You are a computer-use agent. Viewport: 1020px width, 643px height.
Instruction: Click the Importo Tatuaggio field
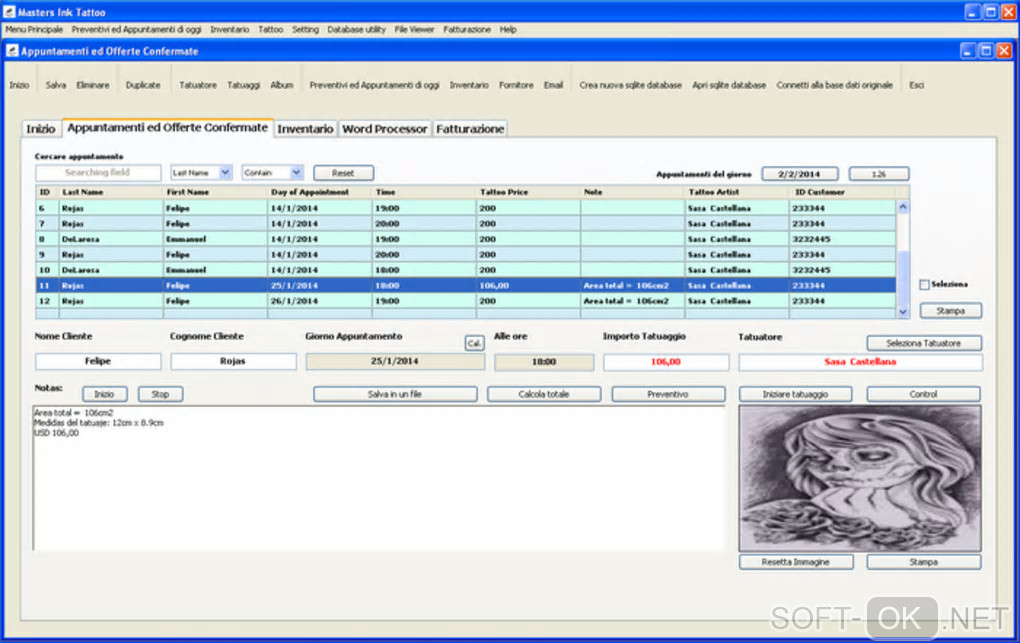tap(666, 362)
